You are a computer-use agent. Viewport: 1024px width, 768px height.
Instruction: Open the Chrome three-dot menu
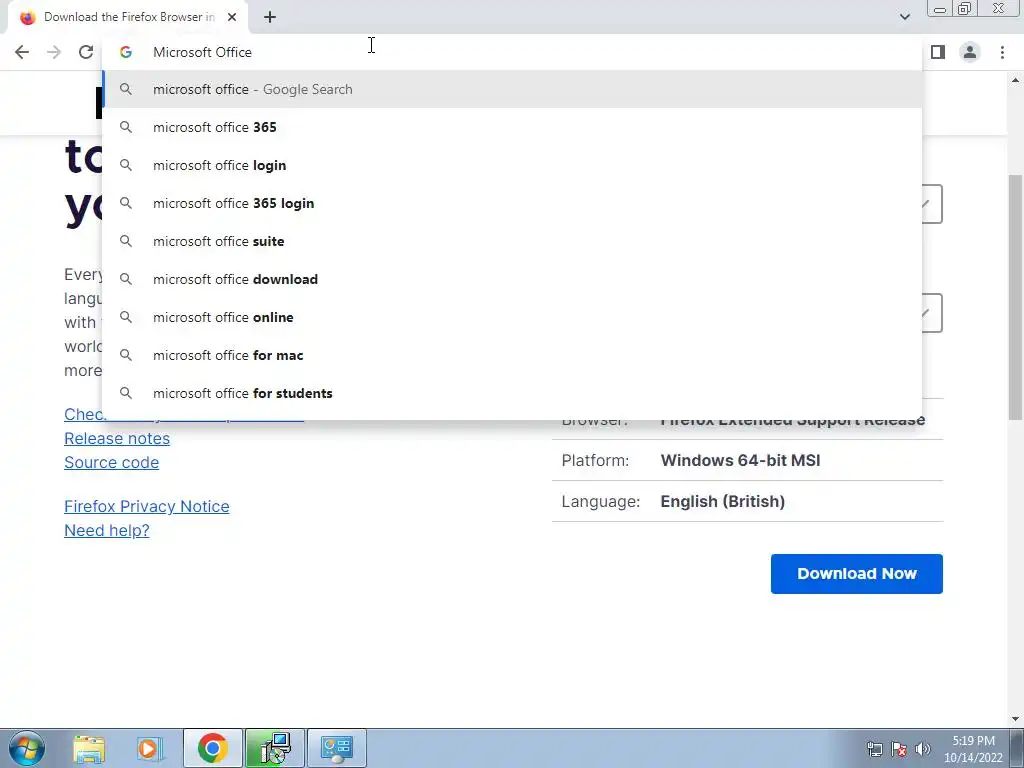[1002, 52]
